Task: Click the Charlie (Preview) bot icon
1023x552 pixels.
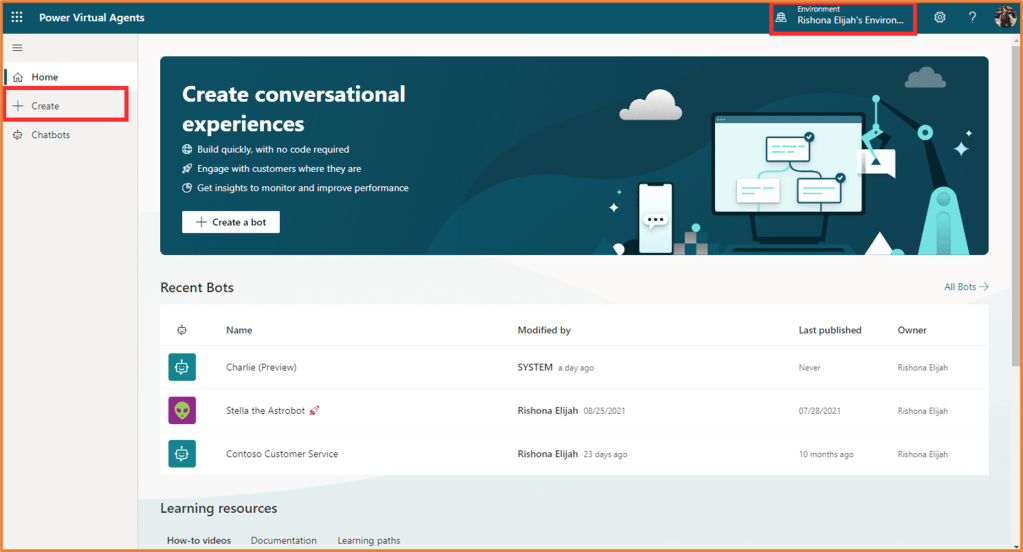Action: [x=182, y=367]
